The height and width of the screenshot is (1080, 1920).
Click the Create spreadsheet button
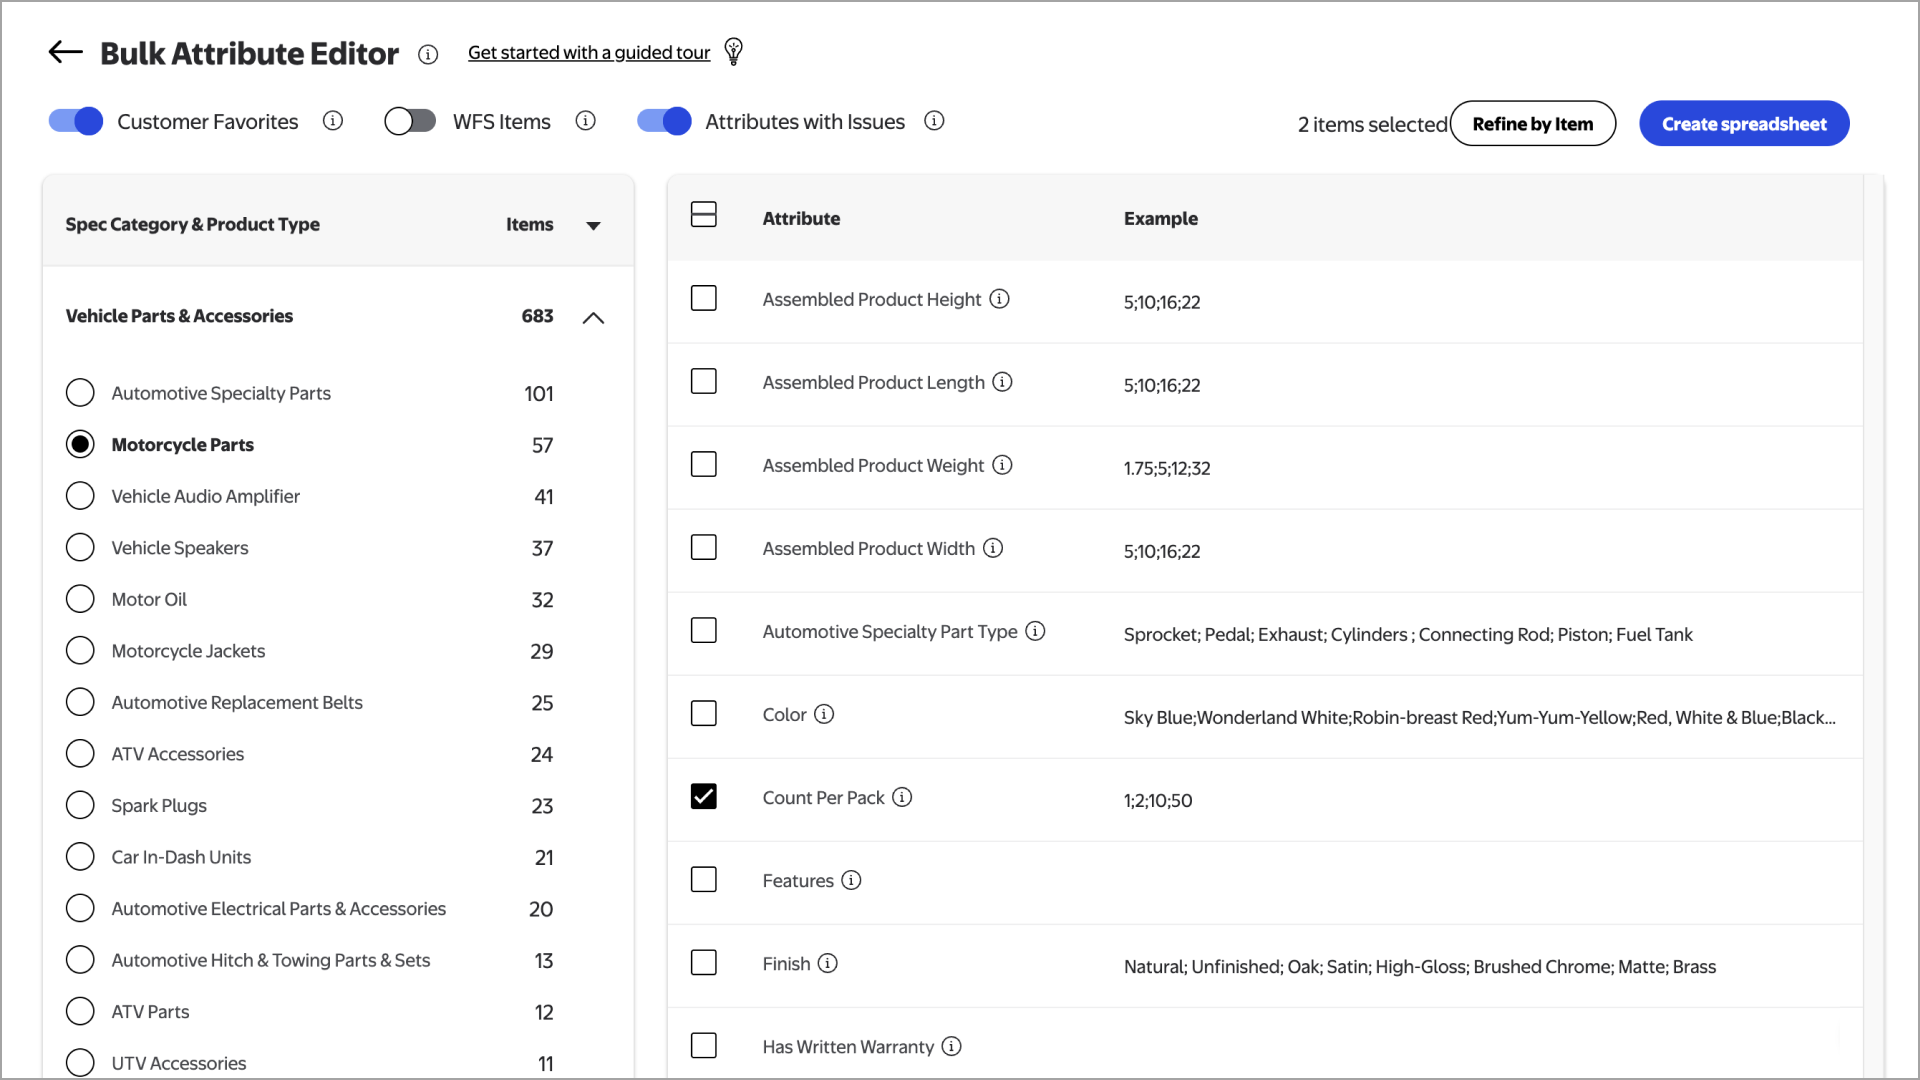tap(1744, 123)
